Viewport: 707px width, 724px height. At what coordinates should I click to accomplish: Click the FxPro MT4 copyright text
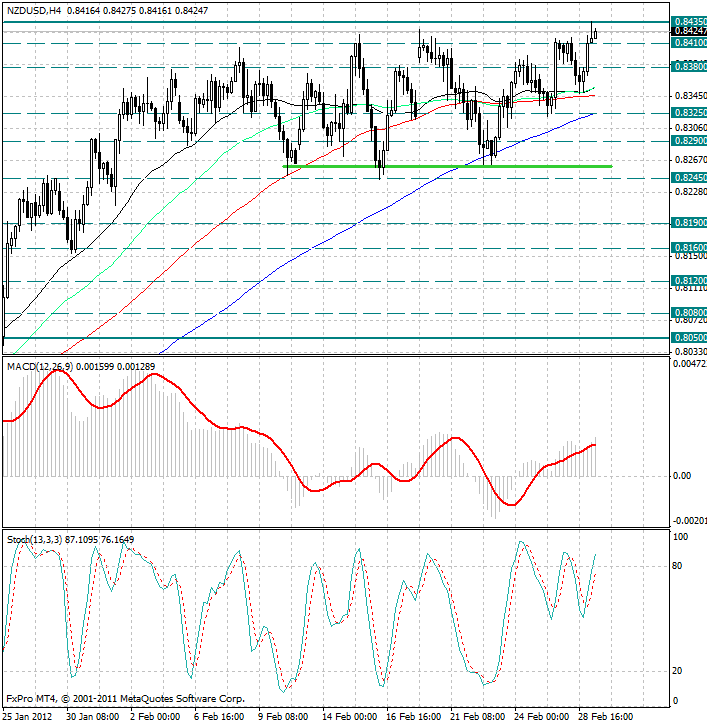pos(125,699)
